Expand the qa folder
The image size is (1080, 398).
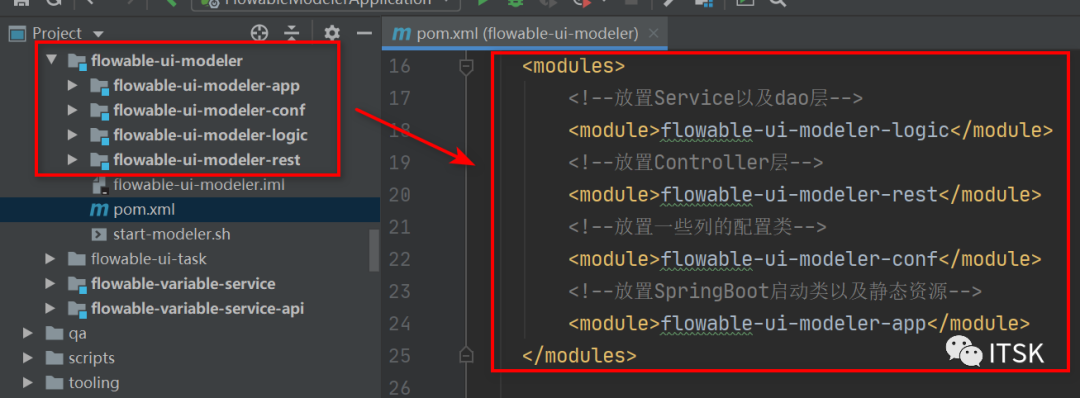[x=28, y=333]
